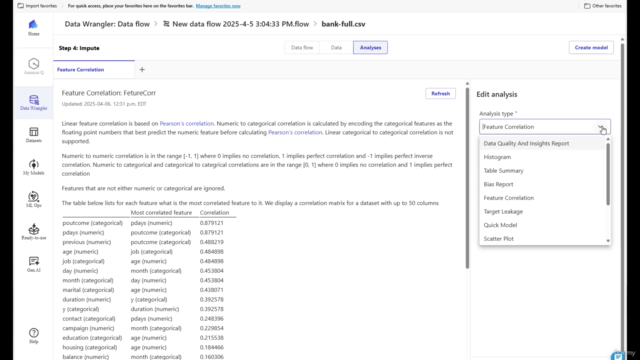The image size is (640, 360).
Task: Click Step 4: Impute label
Action: pos(79,48)
